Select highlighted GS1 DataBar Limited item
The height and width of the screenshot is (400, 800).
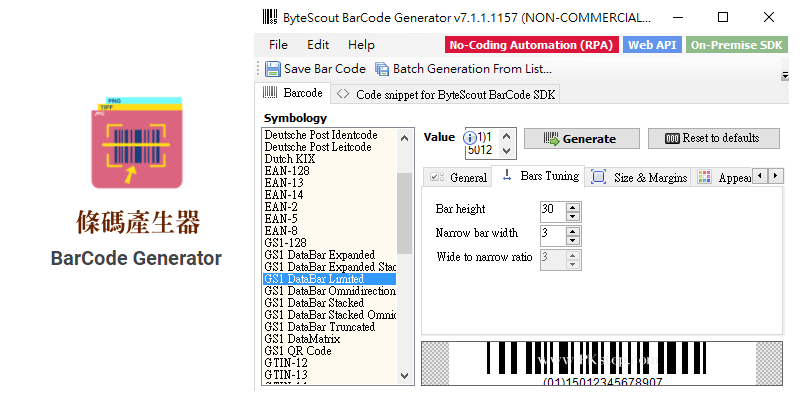click(x=330, y=279)
